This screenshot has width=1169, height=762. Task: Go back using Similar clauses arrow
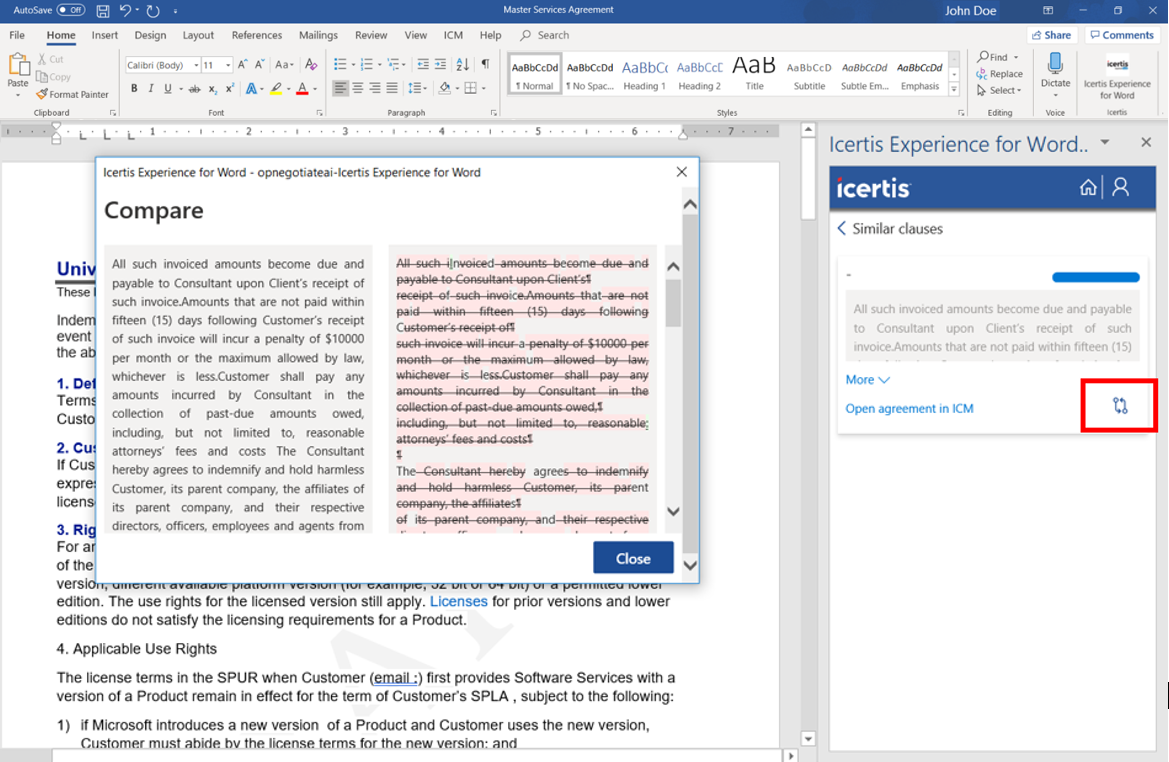[x=841, y=229]
